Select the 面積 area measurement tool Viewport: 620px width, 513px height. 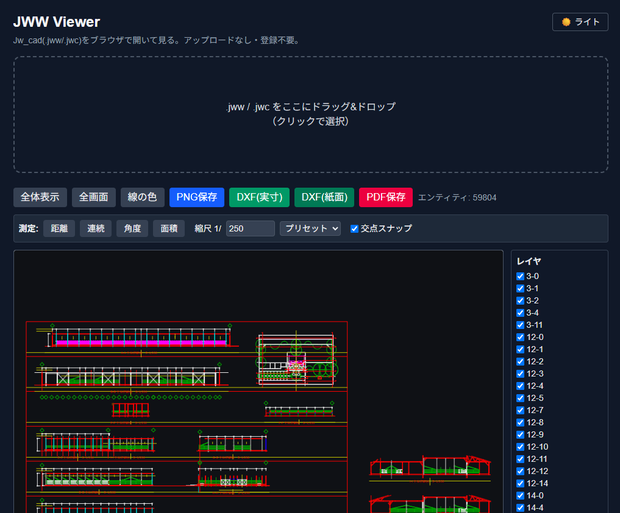point(169,228)
